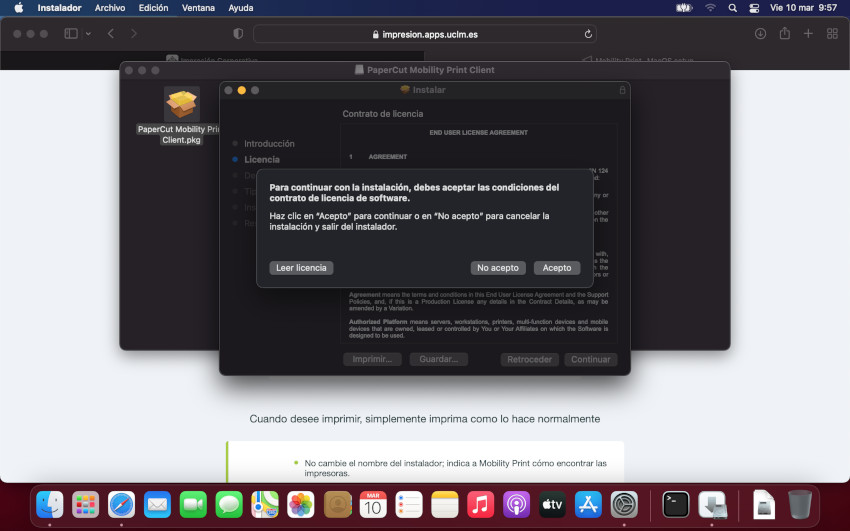Open Launchpad from the Dock
This screenshot has width=850, height=531.
click(x=86, y=505)
